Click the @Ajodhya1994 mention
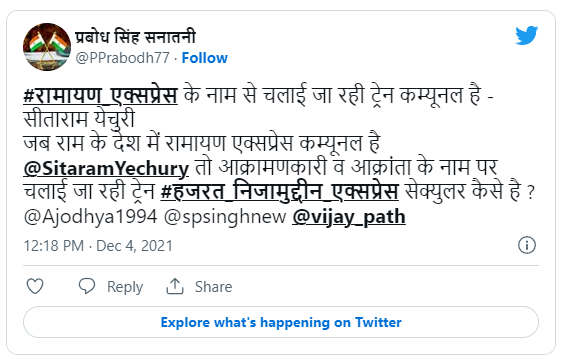 90,217
